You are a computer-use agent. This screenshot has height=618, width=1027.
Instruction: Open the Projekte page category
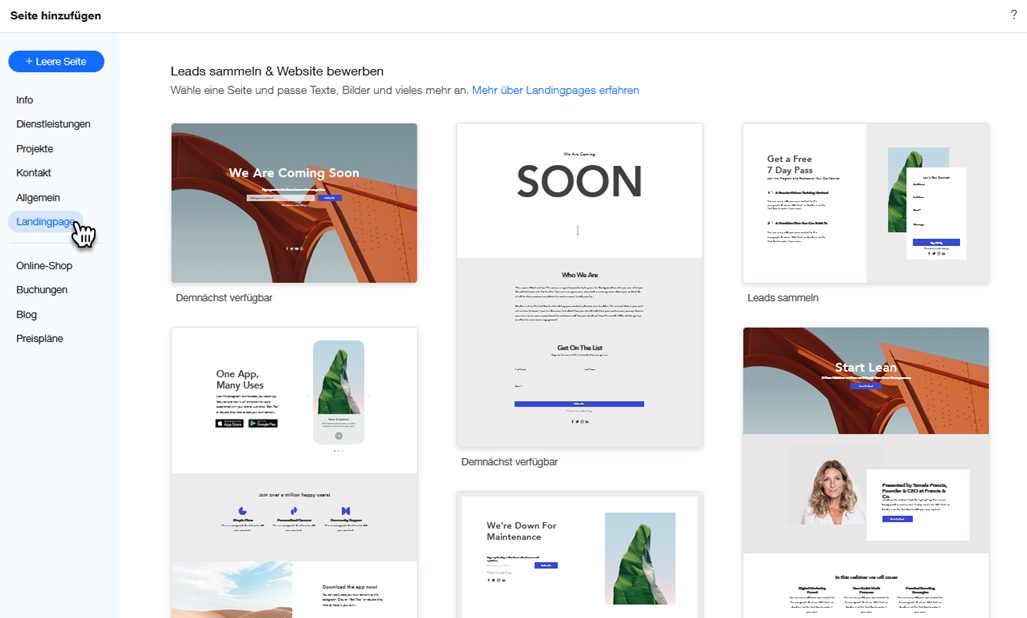click(35, 149)
